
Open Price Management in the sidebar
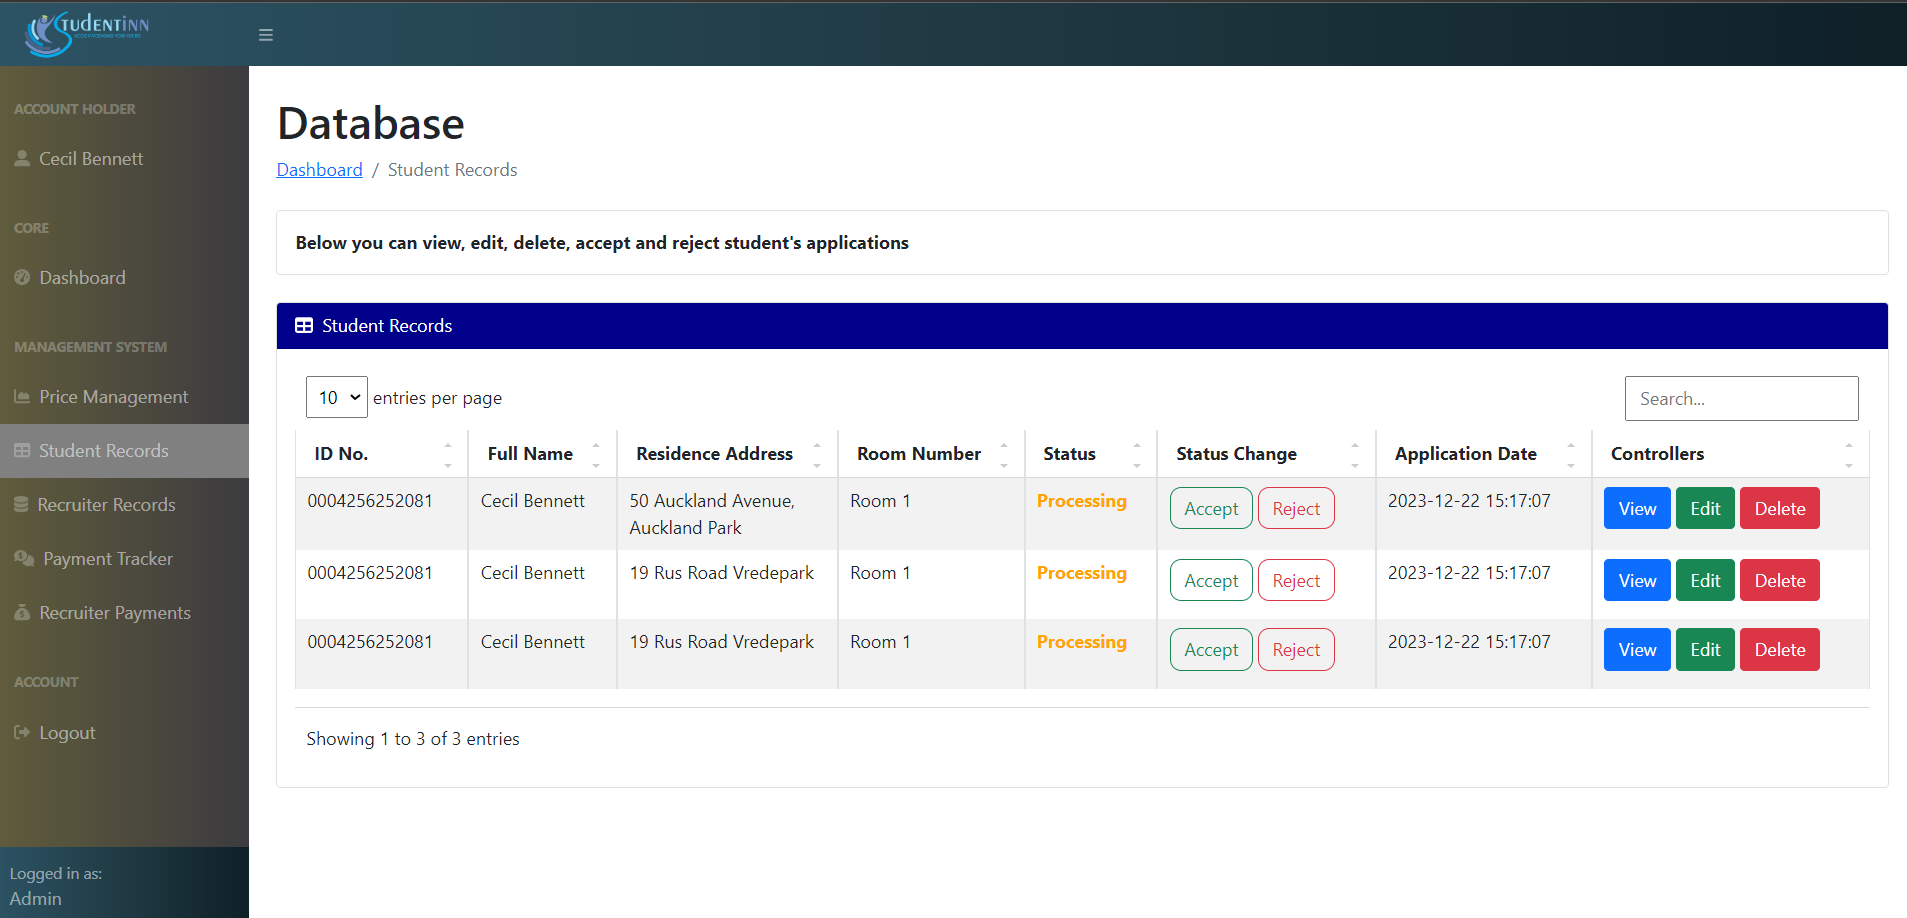coord(124,396)
